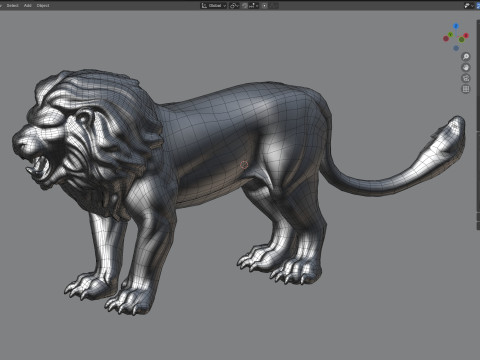Open the Object menu
The width and height of the screenshot is (480, 360).
[43, 5]
